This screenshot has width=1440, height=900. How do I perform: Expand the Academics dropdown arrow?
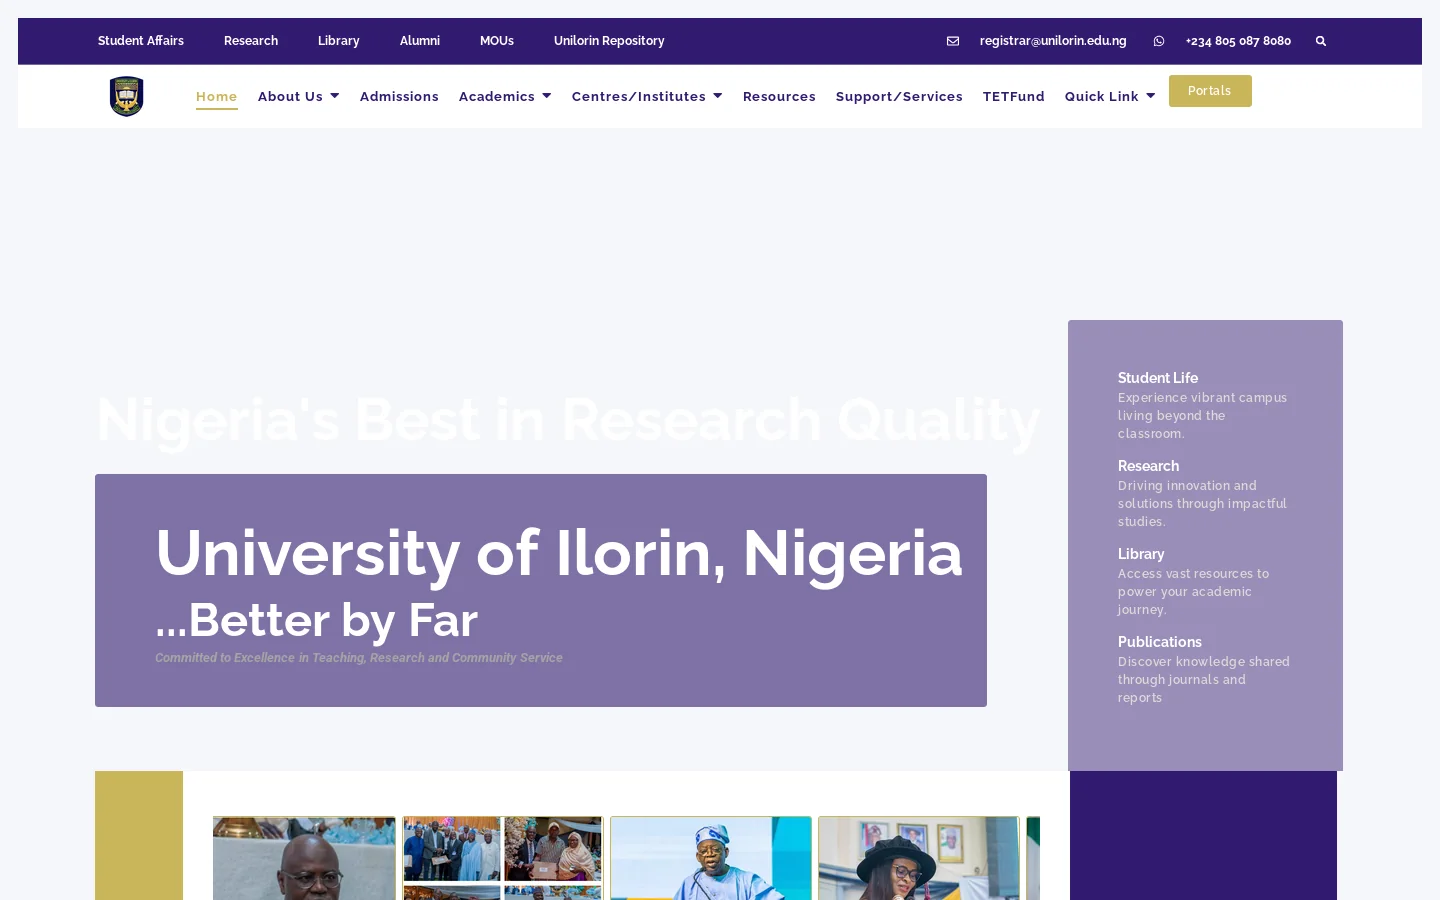click(547, 96)
